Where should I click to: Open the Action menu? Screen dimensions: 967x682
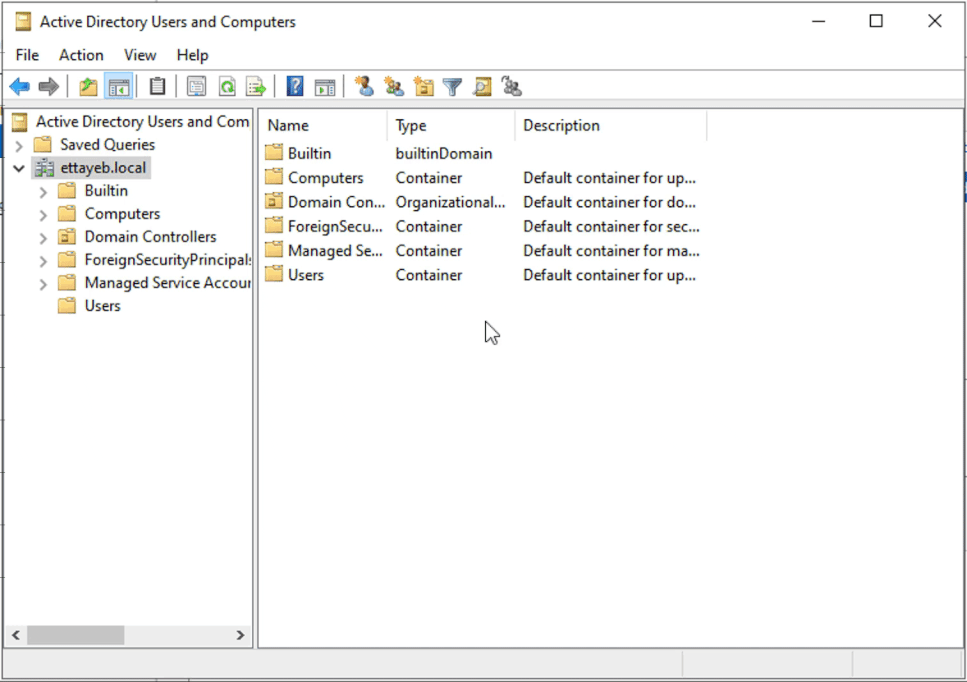coord(81,55)
